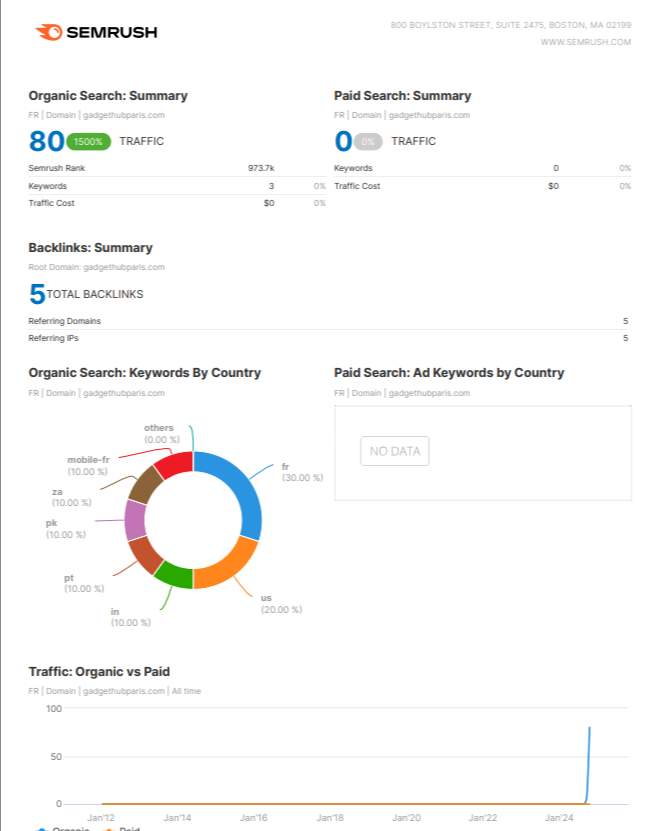Select the Semrush Rank row
Screen dimensions: 657x831
coord(177,168)
